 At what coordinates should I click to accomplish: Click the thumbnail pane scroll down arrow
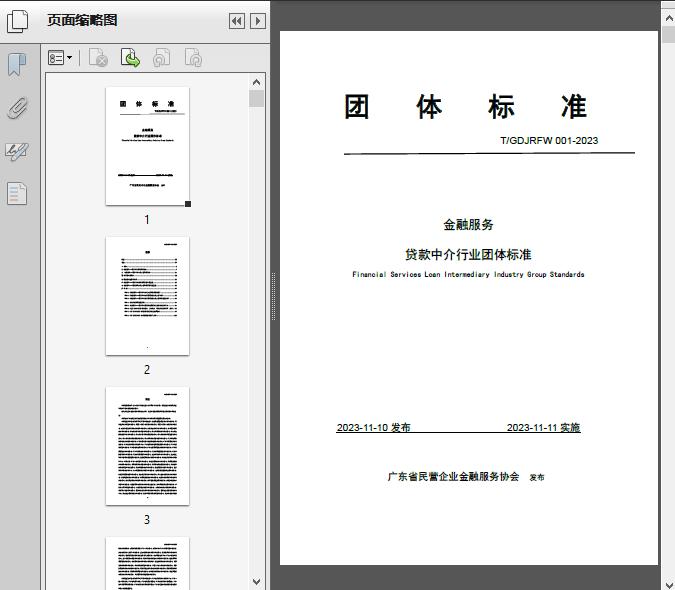tap(257, 582)
